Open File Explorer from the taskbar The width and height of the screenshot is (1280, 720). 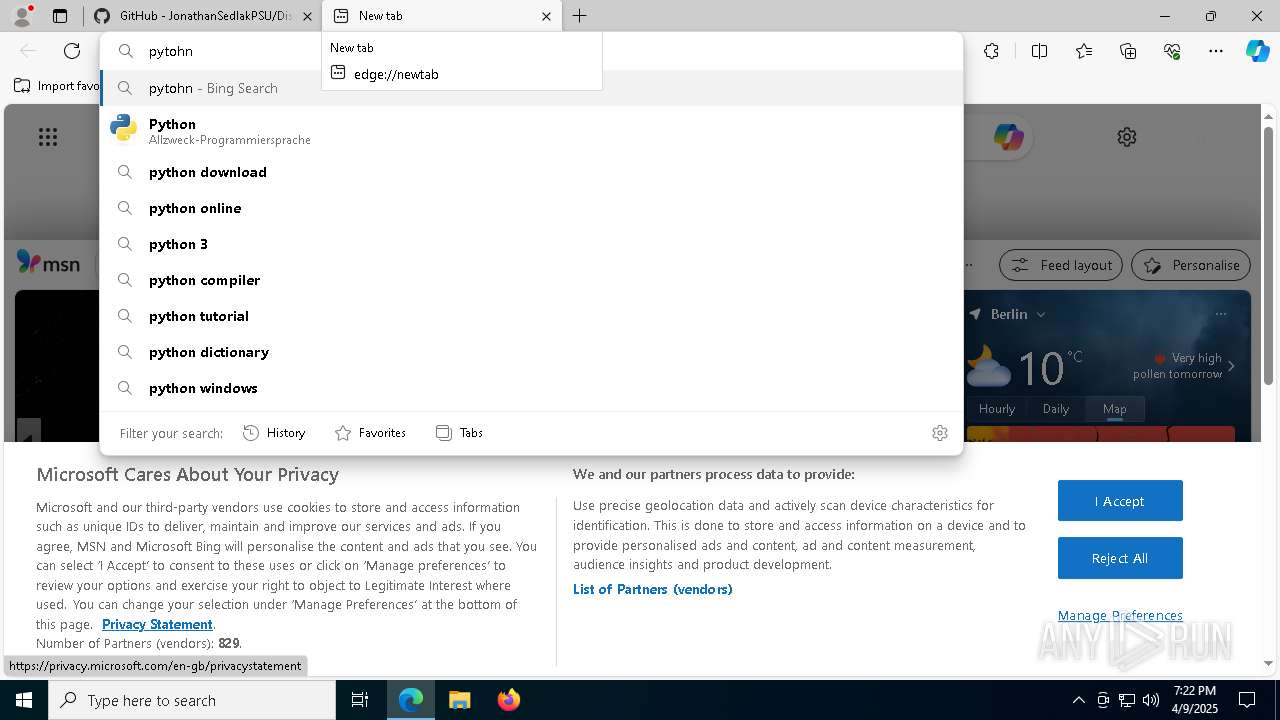click(x=459, y=700)
